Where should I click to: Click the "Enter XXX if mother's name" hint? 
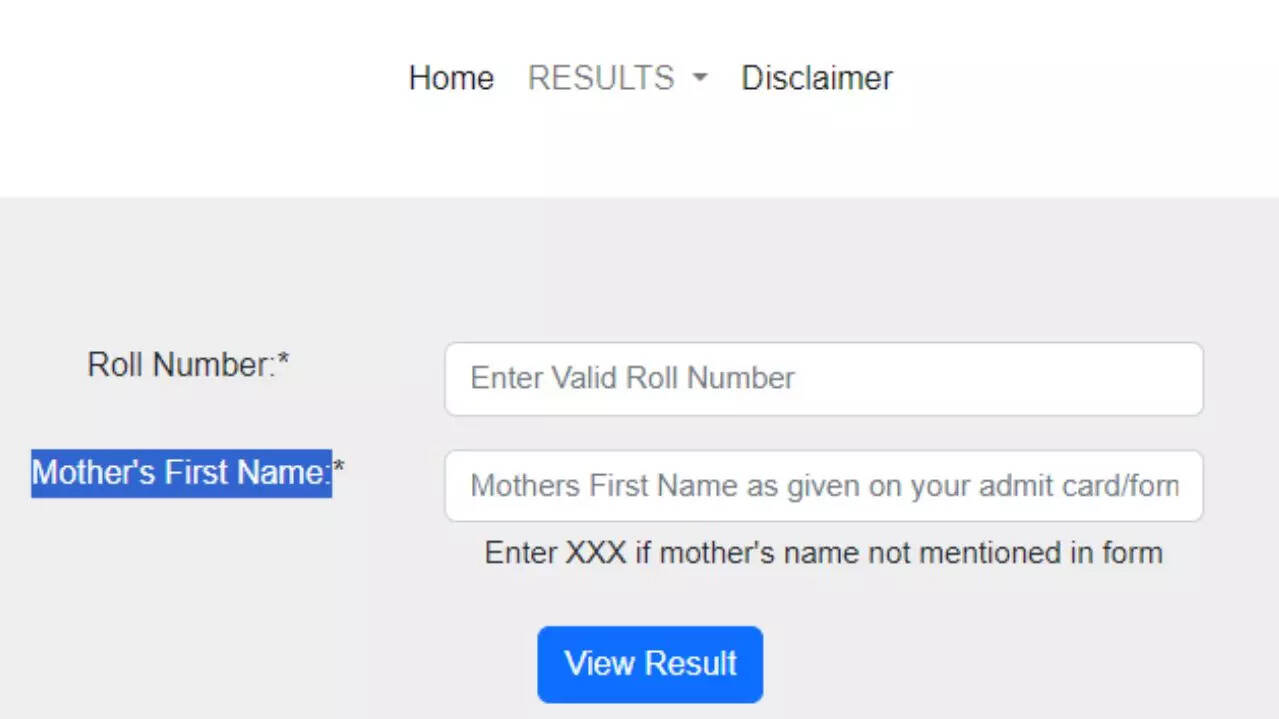coord(823,553)
